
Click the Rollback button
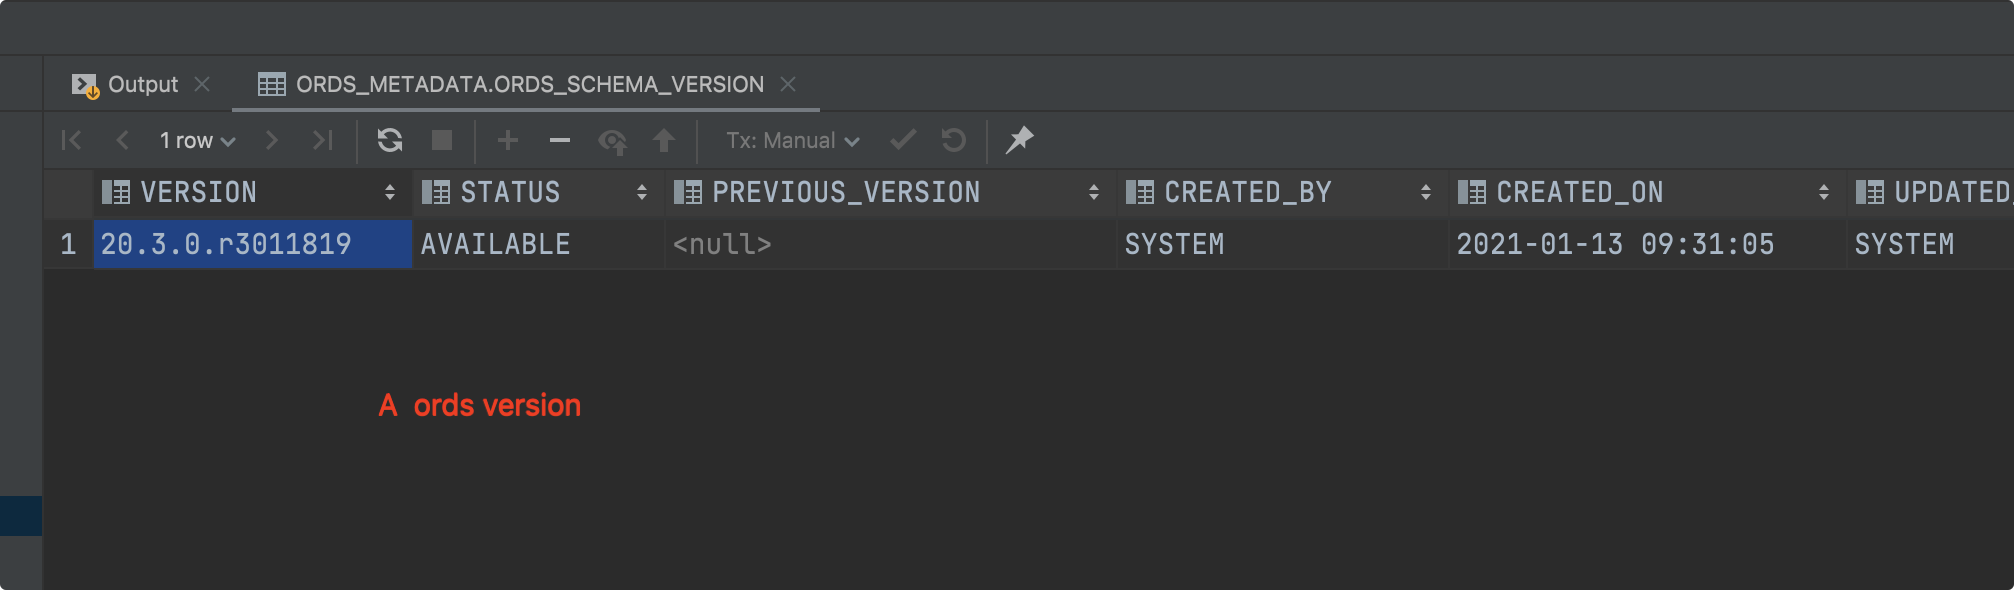click(954, 141)
